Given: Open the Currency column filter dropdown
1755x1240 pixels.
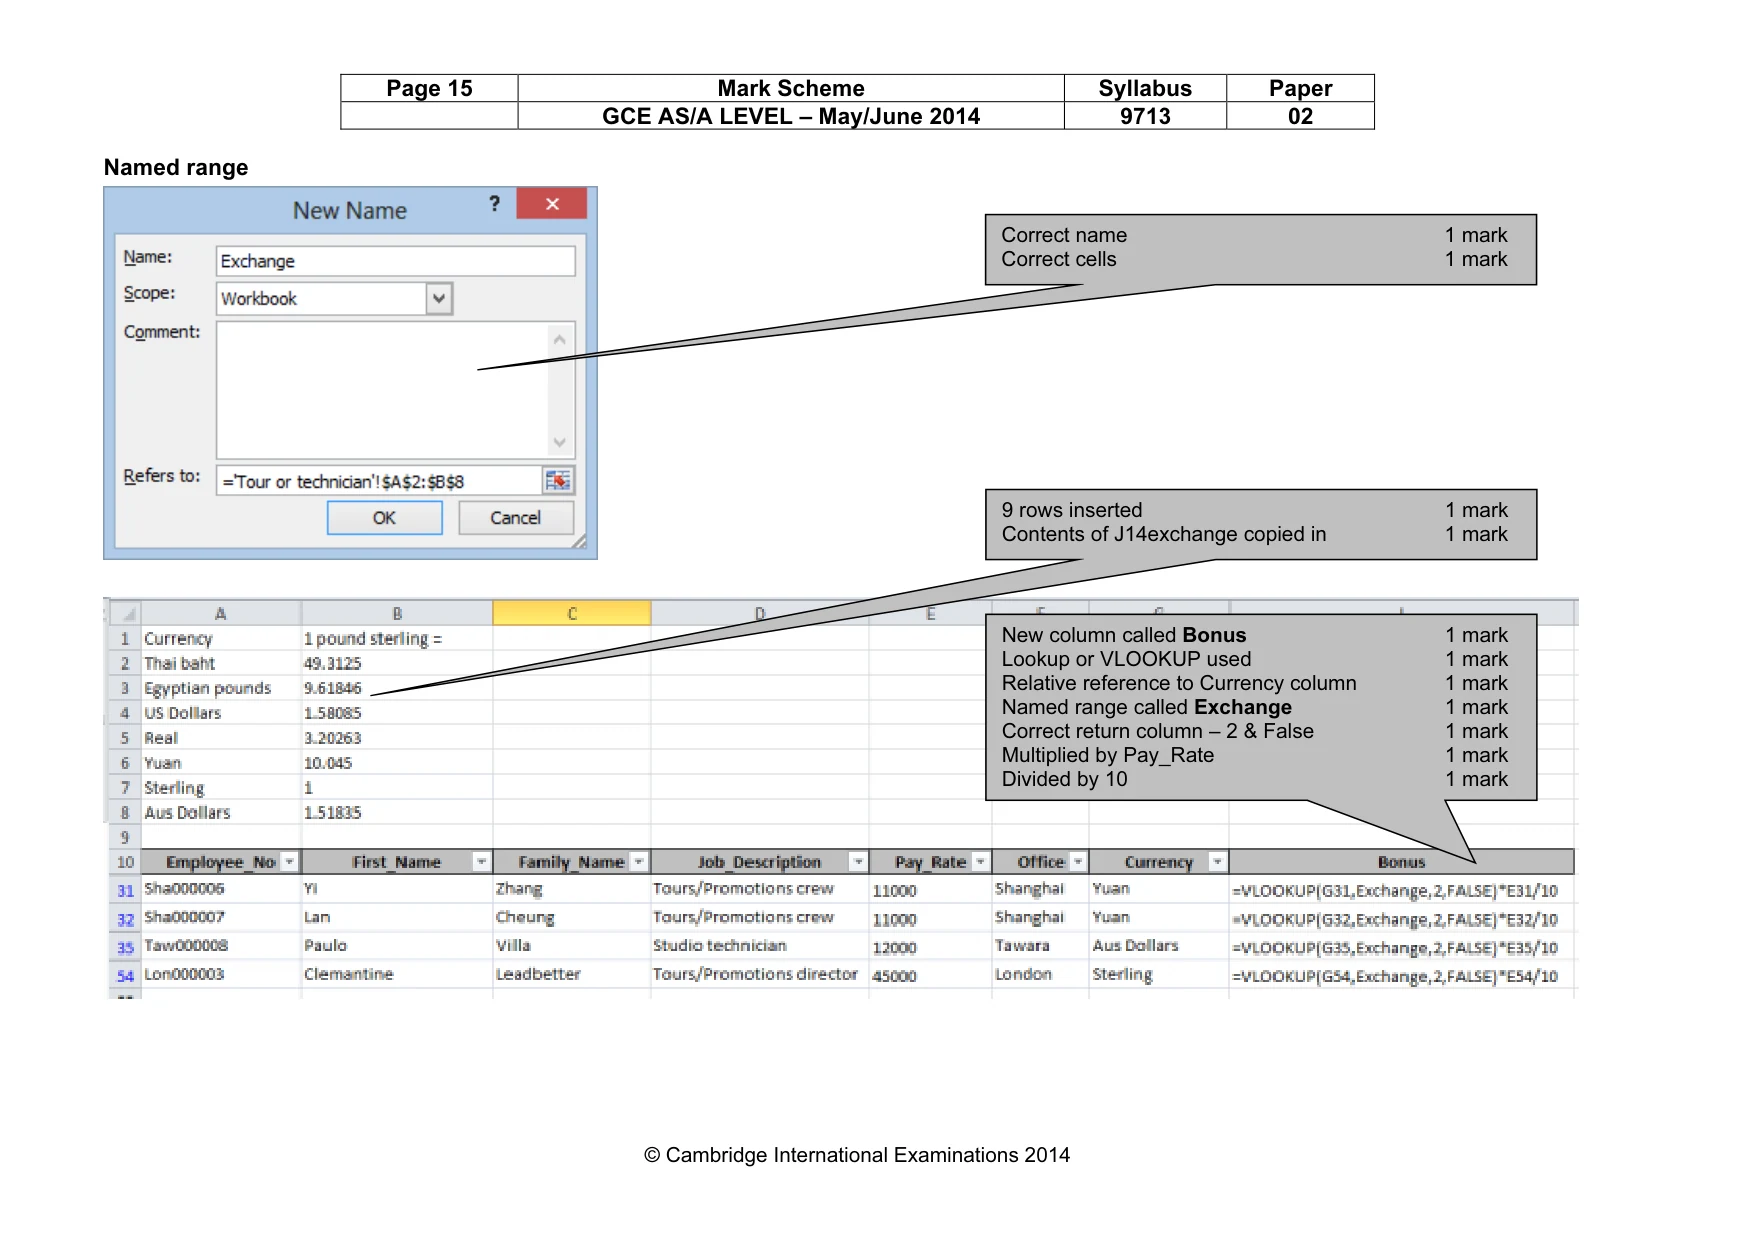Looking at the screenshot, I should (1217, 862).
